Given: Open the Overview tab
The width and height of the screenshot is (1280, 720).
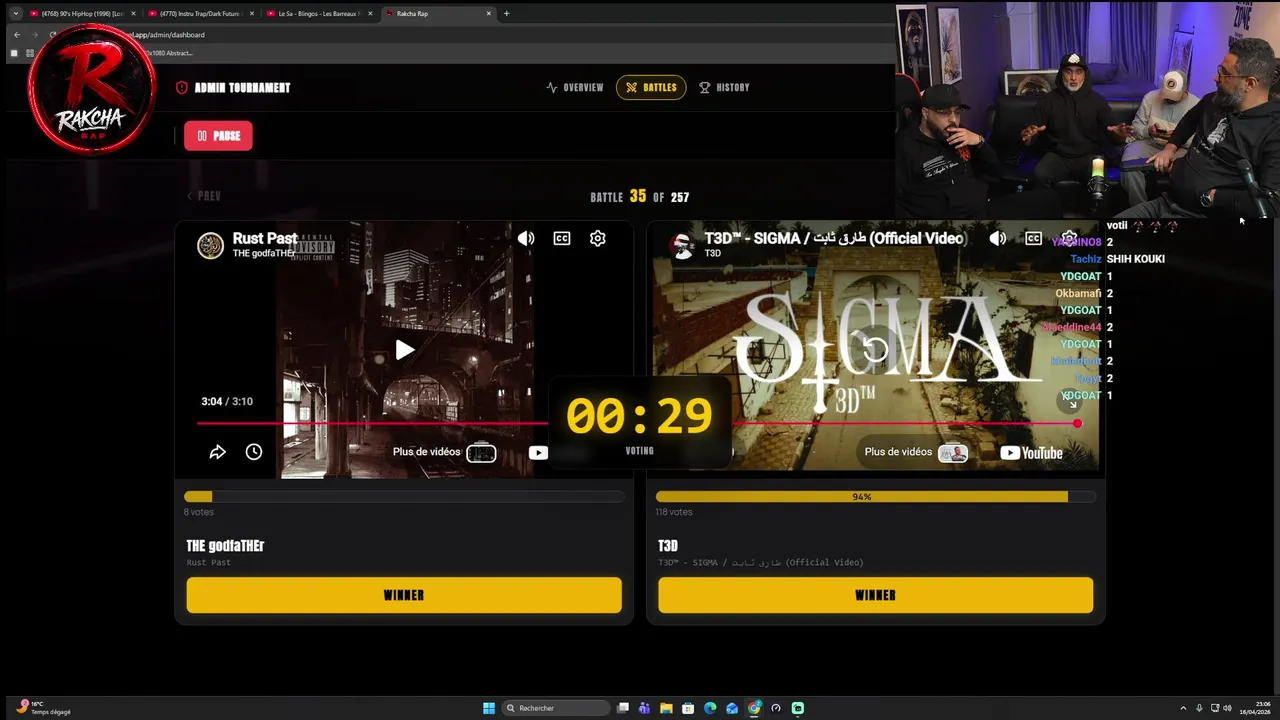Looking at the screenshot, I should [x=575, y=87].
